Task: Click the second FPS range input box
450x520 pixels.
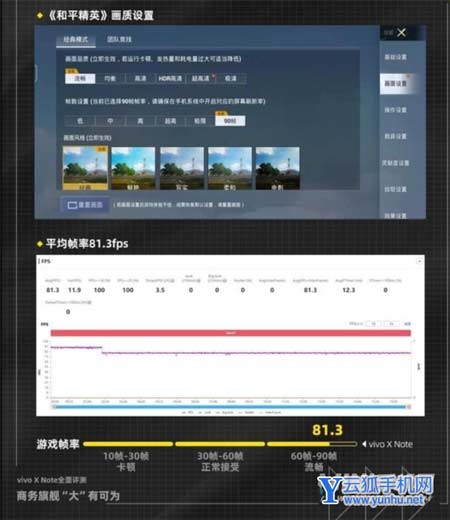Action: (391, 324)
